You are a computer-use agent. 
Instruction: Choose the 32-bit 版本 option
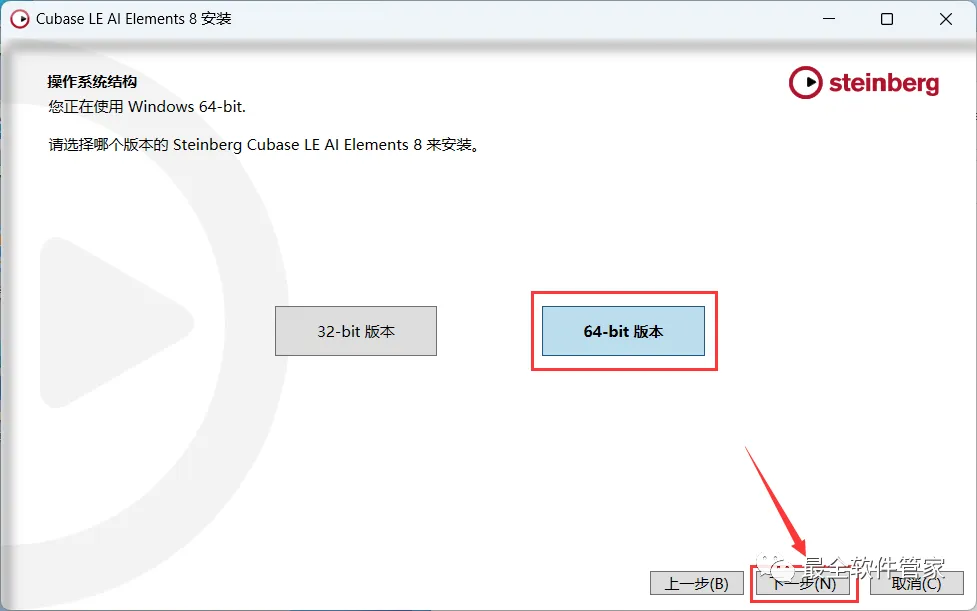pyautogui.click(x=356, y=331)
